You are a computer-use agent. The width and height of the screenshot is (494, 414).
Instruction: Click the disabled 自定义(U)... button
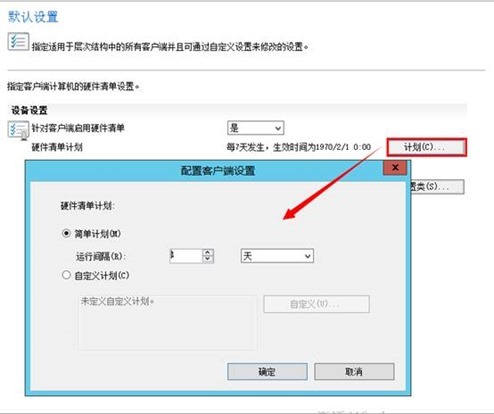[x=316, y=304]
